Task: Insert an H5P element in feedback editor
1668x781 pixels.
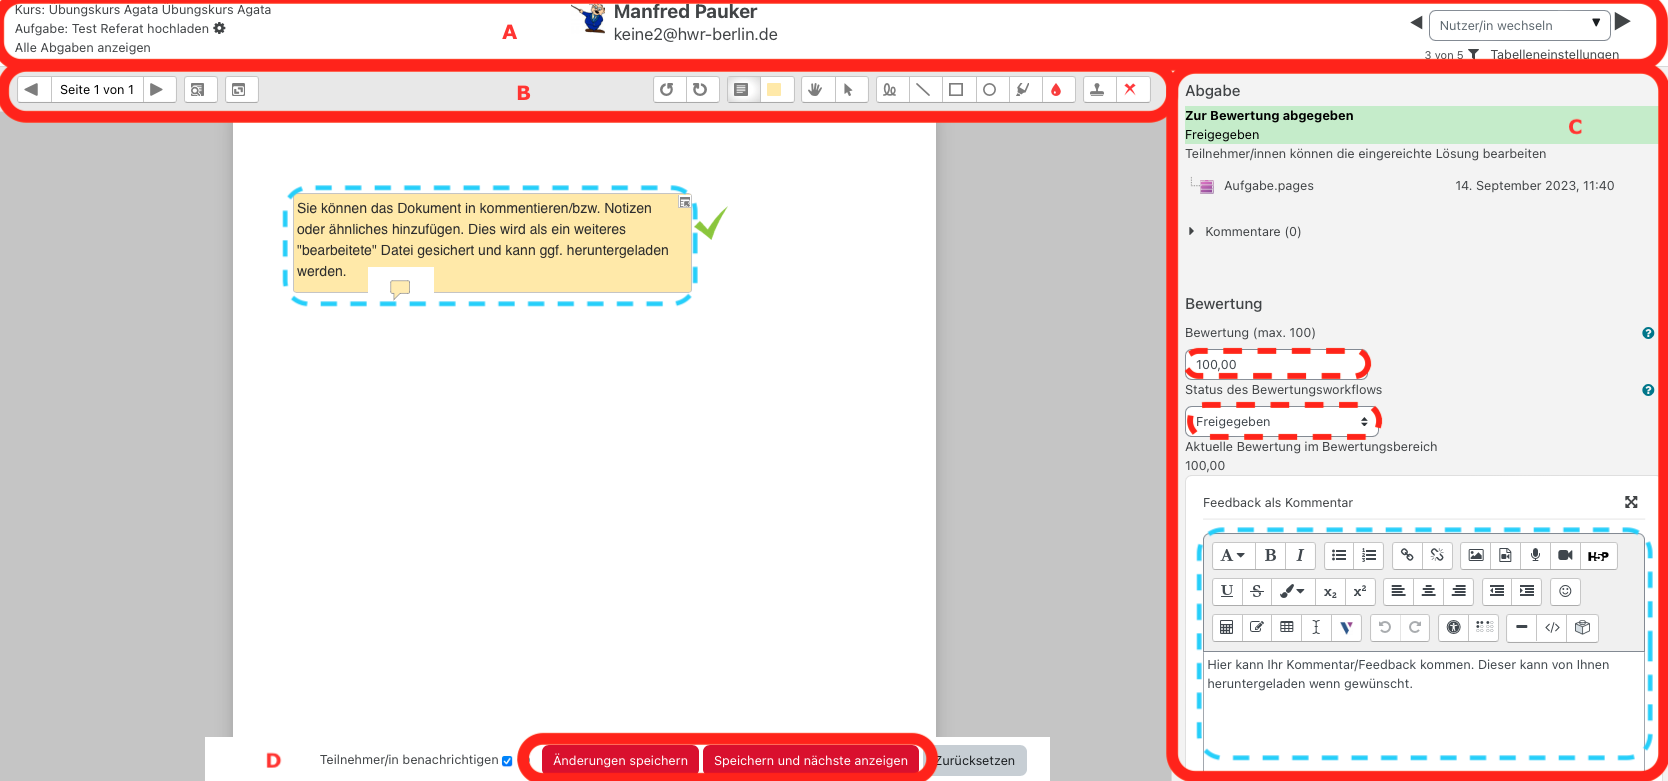Action: coord(1597,556)
